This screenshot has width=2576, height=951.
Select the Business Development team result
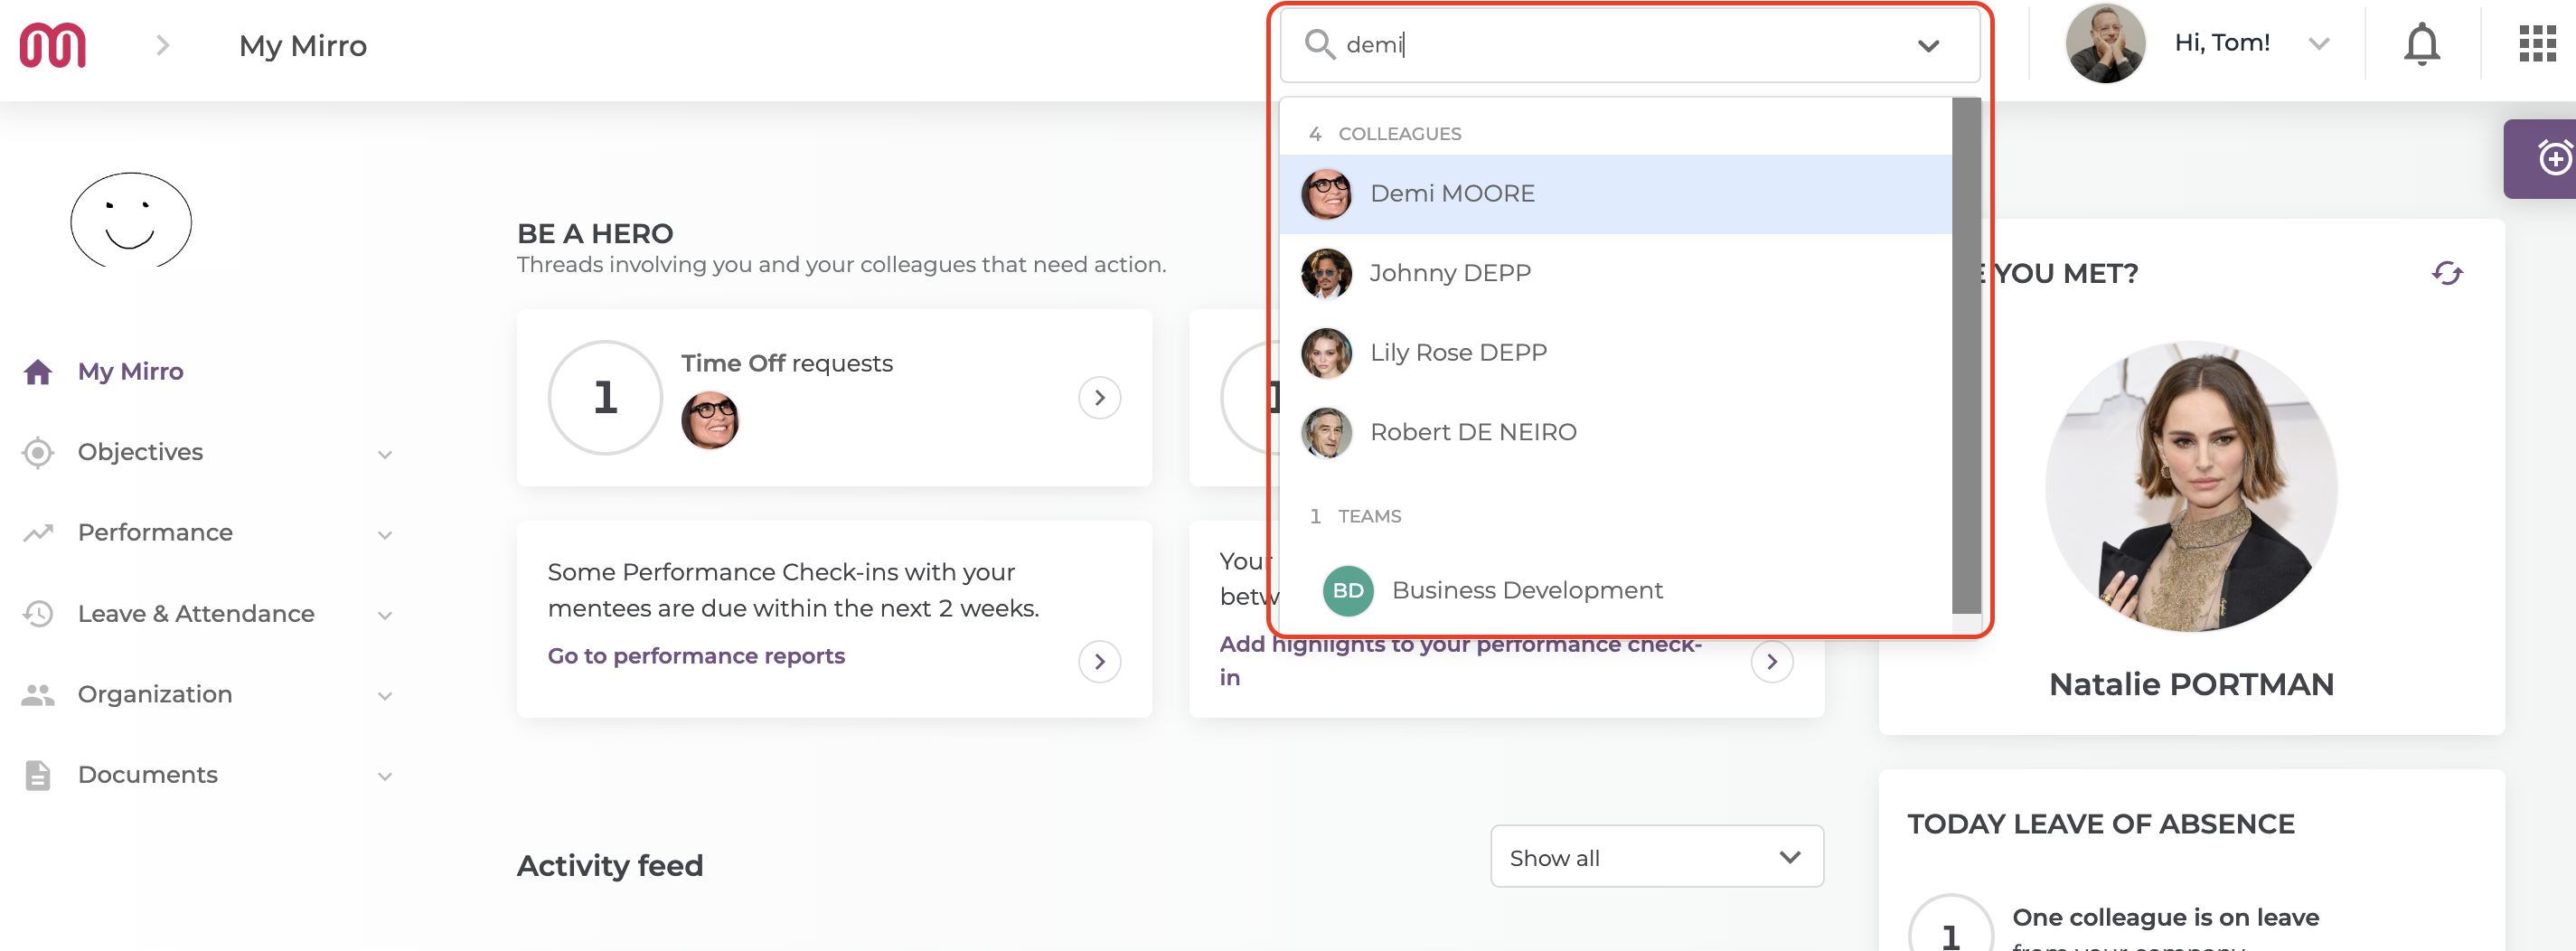[x=1615, y=590]
